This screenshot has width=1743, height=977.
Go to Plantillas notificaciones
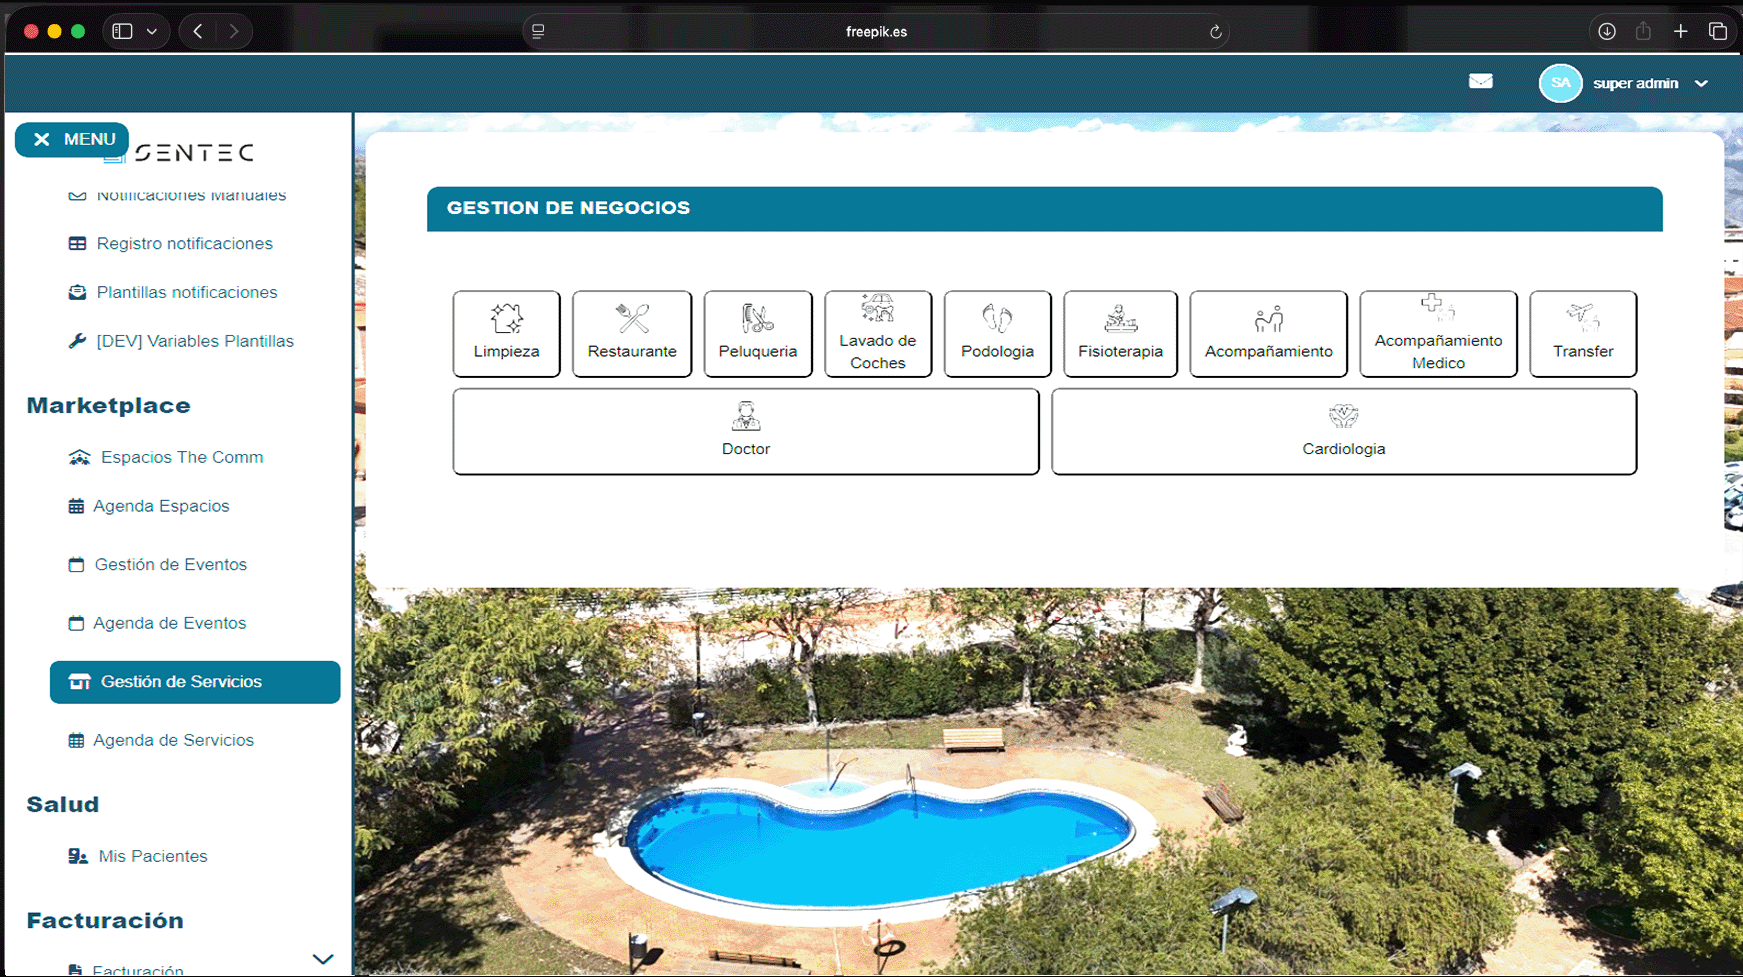tap(187, 292)
